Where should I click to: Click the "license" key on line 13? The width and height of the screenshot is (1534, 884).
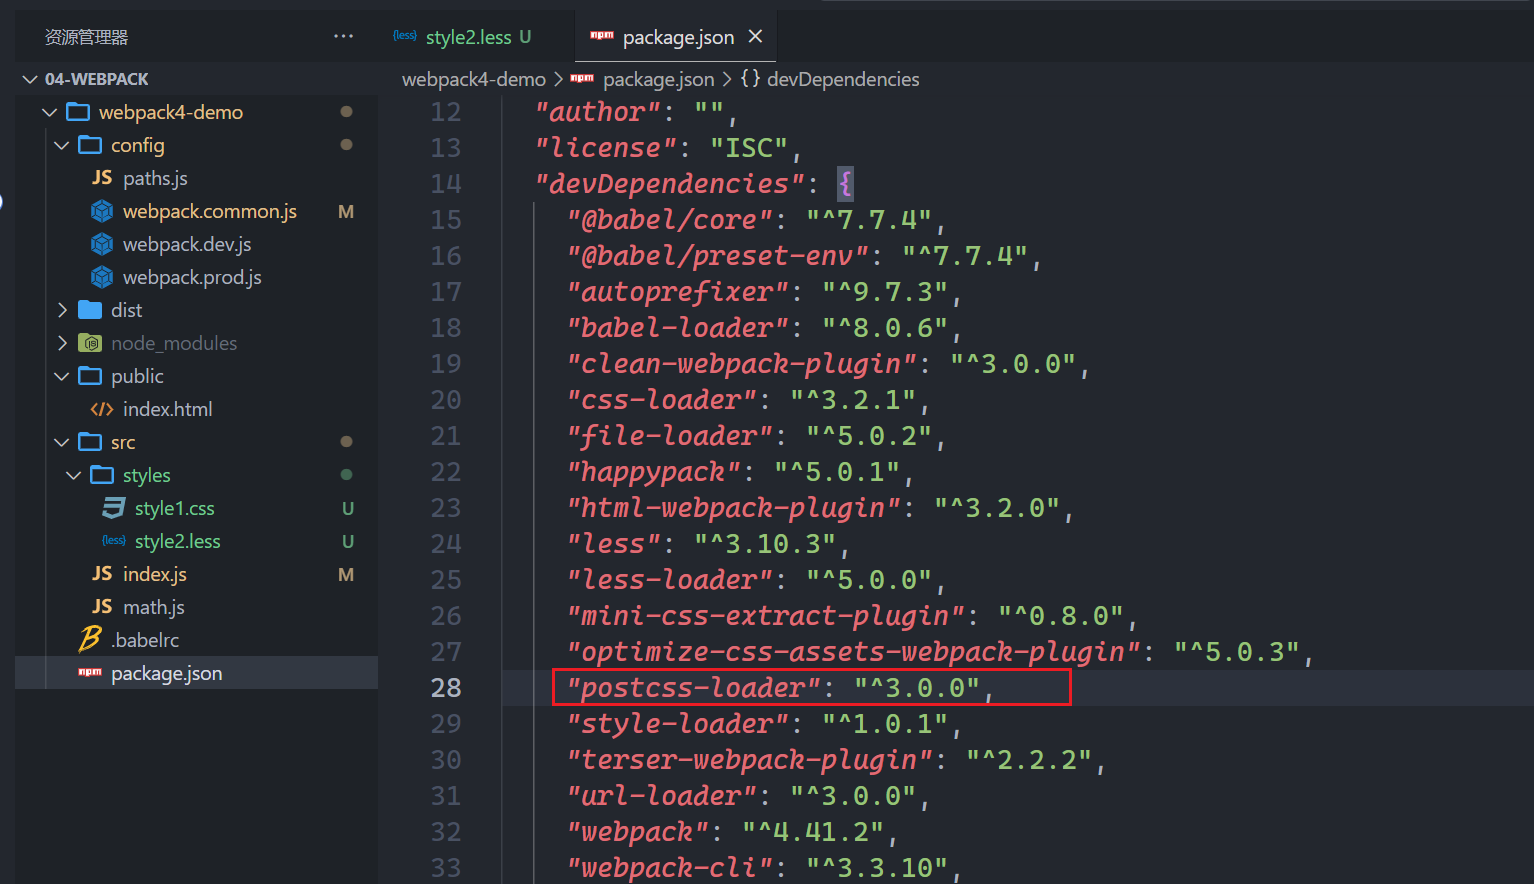pos(606,148)
